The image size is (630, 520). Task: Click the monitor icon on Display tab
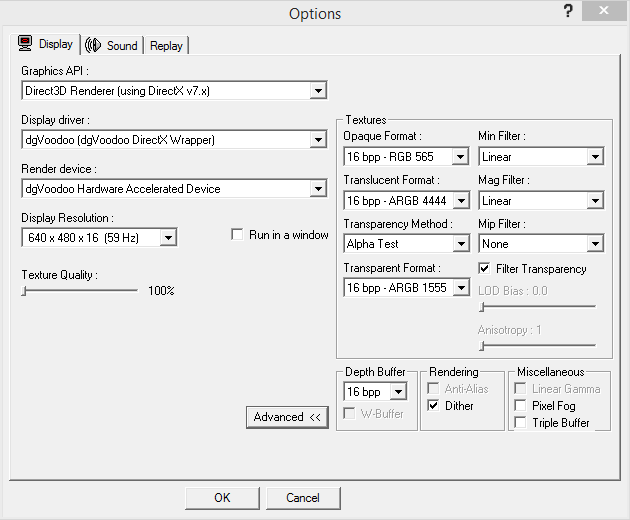coord(26,43)
